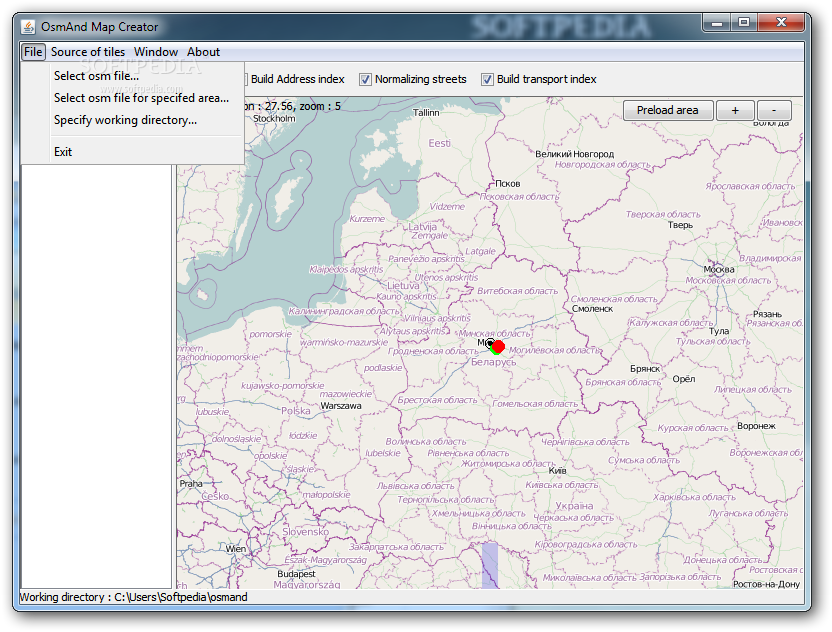Click the Москва label on the map
The image size is (832, 632).
[x=719, y=270]
